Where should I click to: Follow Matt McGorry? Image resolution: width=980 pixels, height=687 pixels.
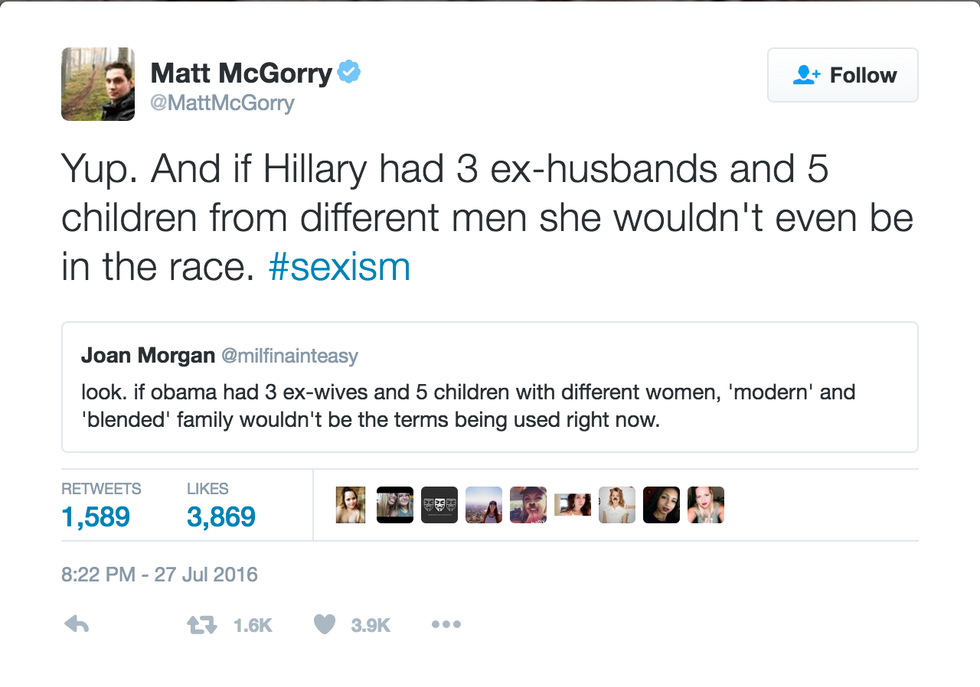(842, 75)
